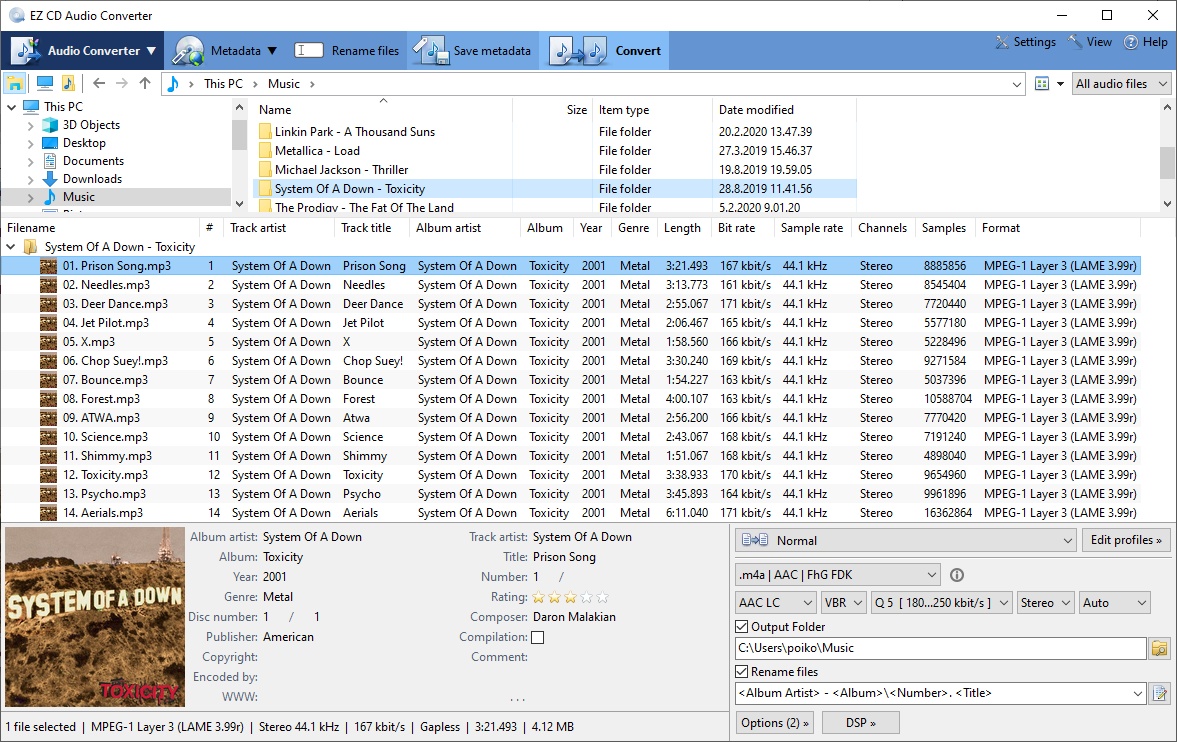Open the VBR bitrate mode dropdown

click(841, 602)
